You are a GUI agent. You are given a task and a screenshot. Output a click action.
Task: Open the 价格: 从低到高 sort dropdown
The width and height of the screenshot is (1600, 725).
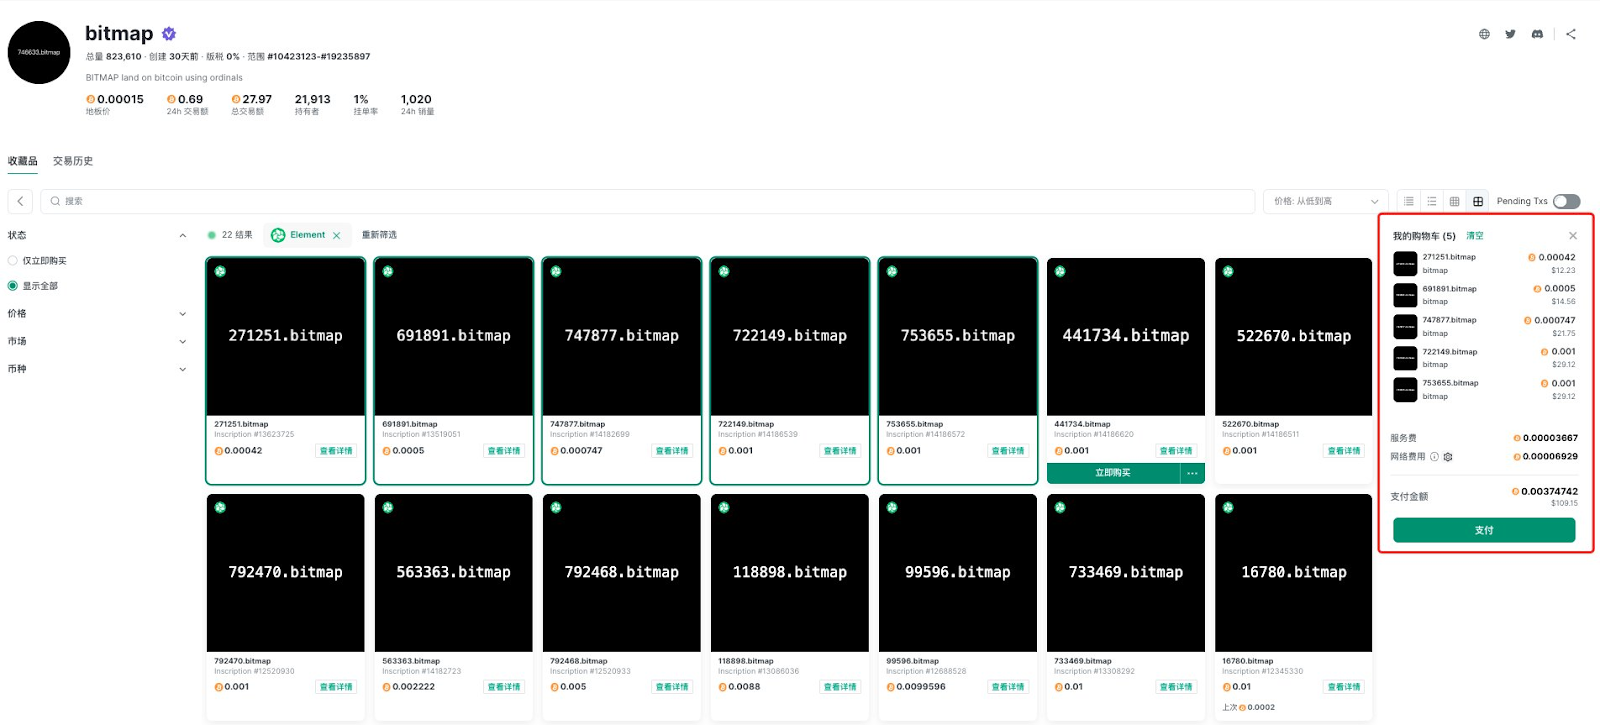(x=1326, y=201)
